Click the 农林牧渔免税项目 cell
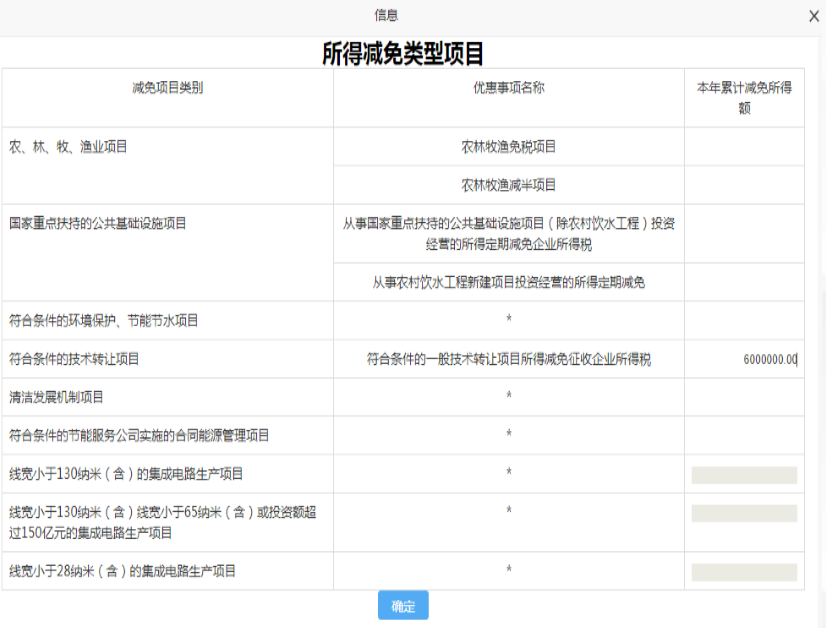 tap(509, 146)
